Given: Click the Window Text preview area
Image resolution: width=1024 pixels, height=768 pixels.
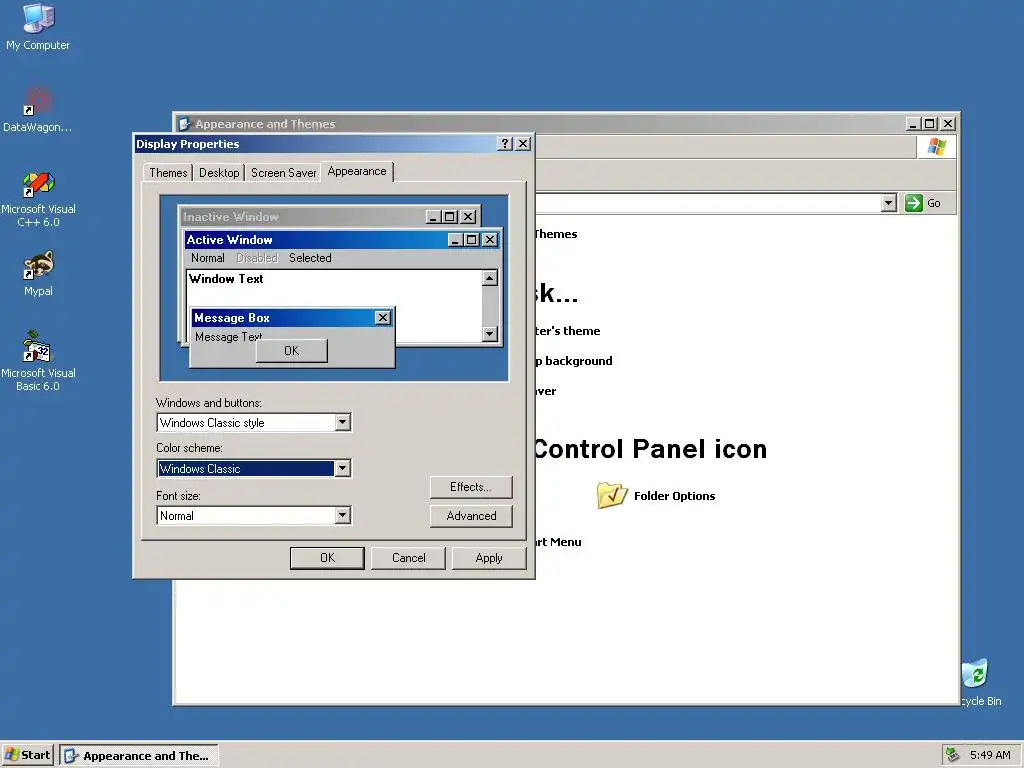Looking at the screenshot, I should [x=334, y=288].
